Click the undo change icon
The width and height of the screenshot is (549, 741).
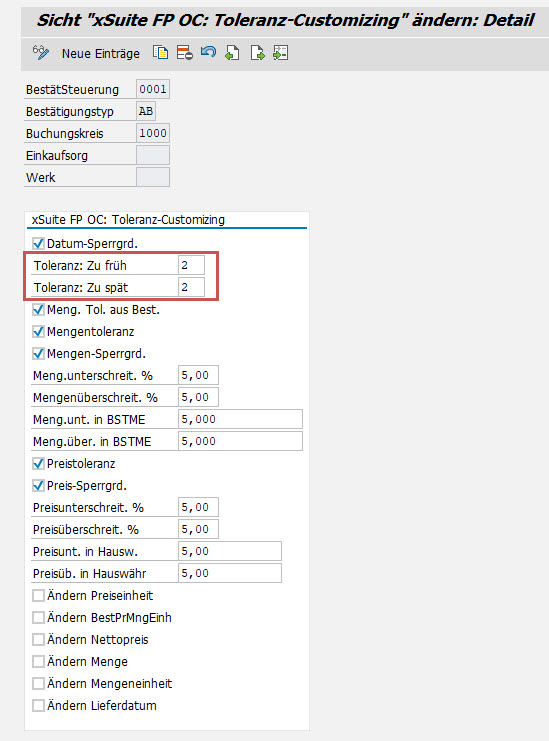[208, 52]
